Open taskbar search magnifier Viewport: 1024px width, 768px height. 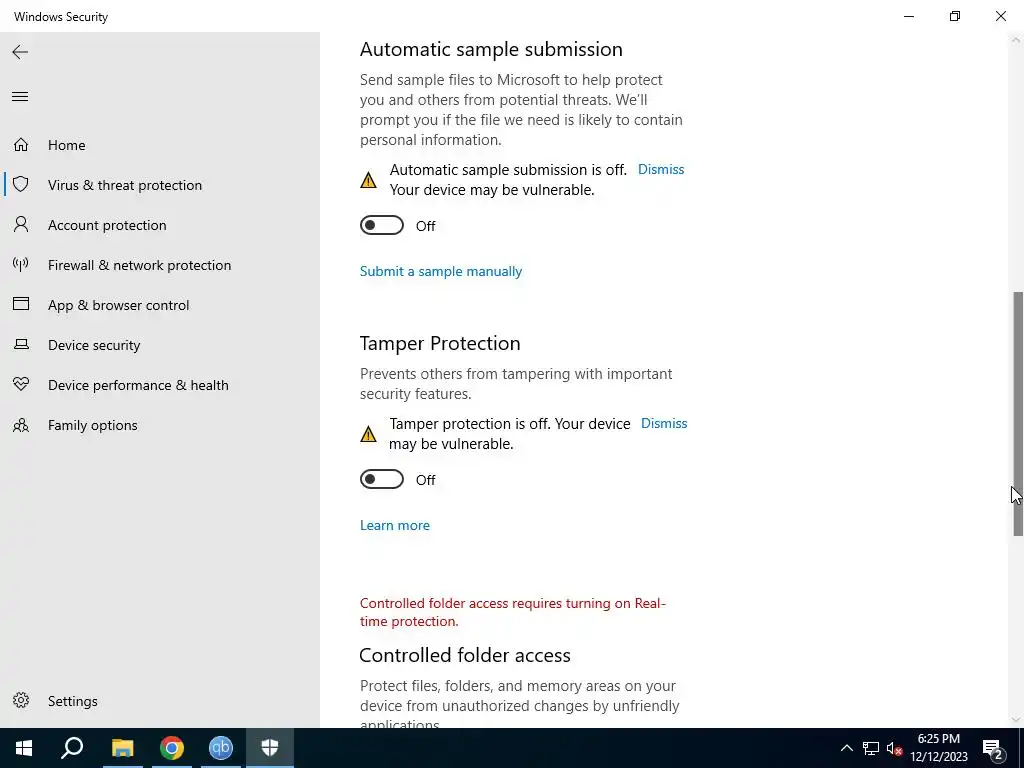coord(72,748)
